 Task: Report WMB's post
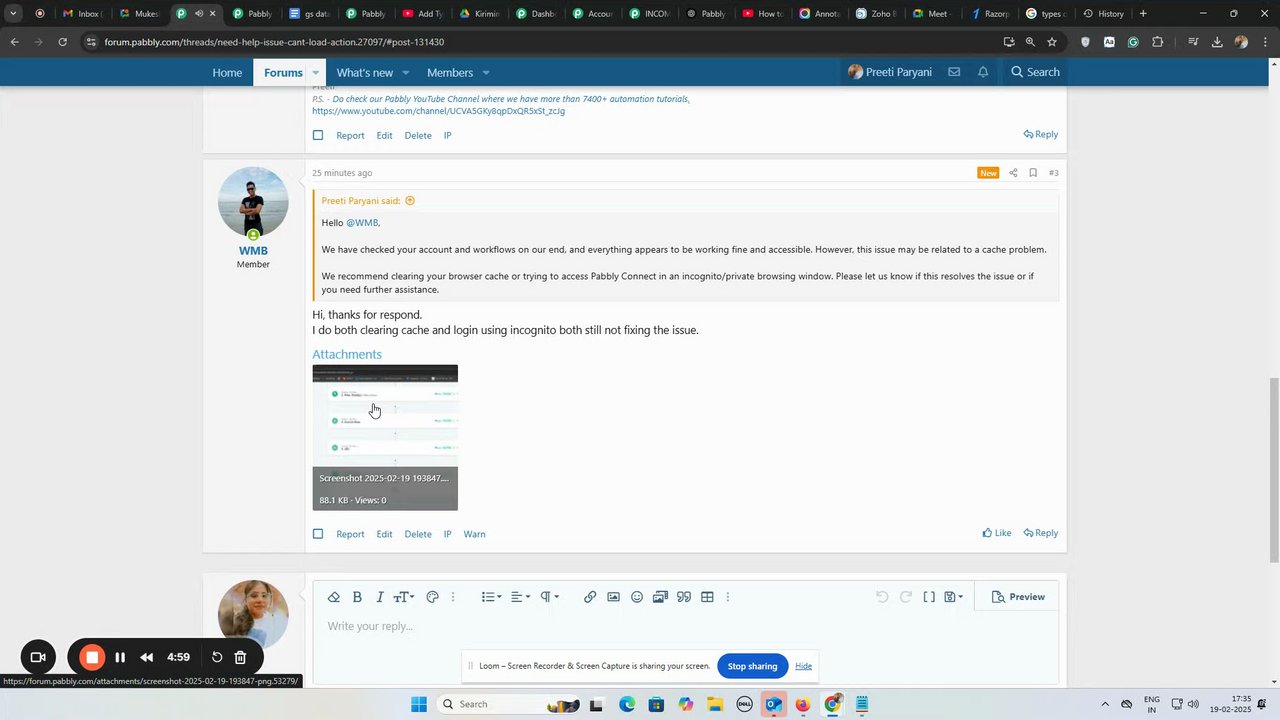pos(350,534)
